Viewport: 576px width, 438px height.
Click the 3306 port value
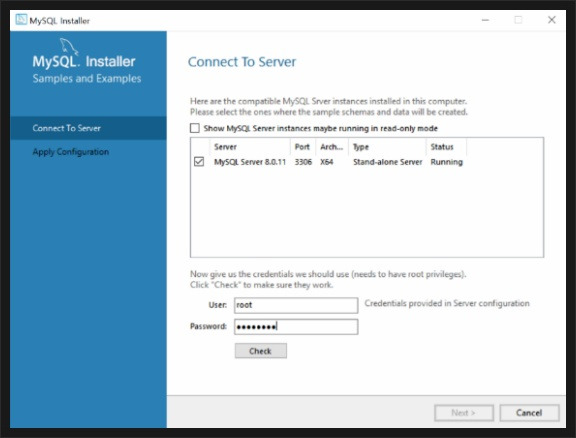point(303,162)
